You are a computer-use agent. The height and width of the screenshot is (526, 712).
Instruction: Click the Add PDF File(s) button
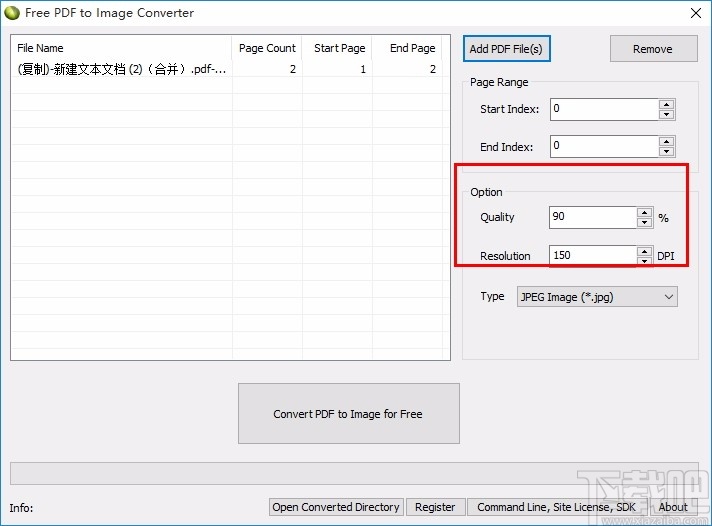(x=506, y=49)
